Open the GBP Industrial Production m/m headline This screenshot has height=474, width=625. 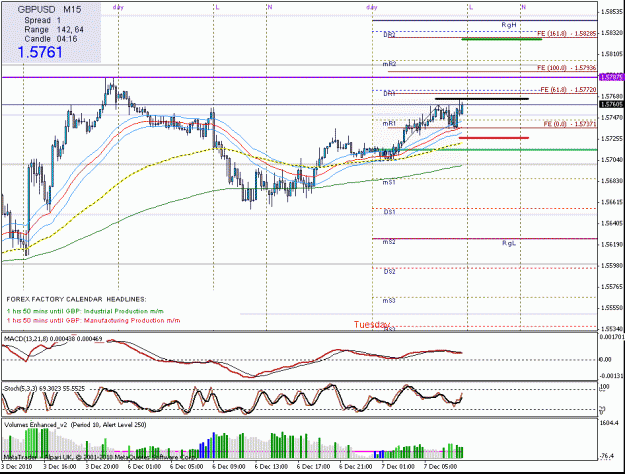click(x=85, y=311)
